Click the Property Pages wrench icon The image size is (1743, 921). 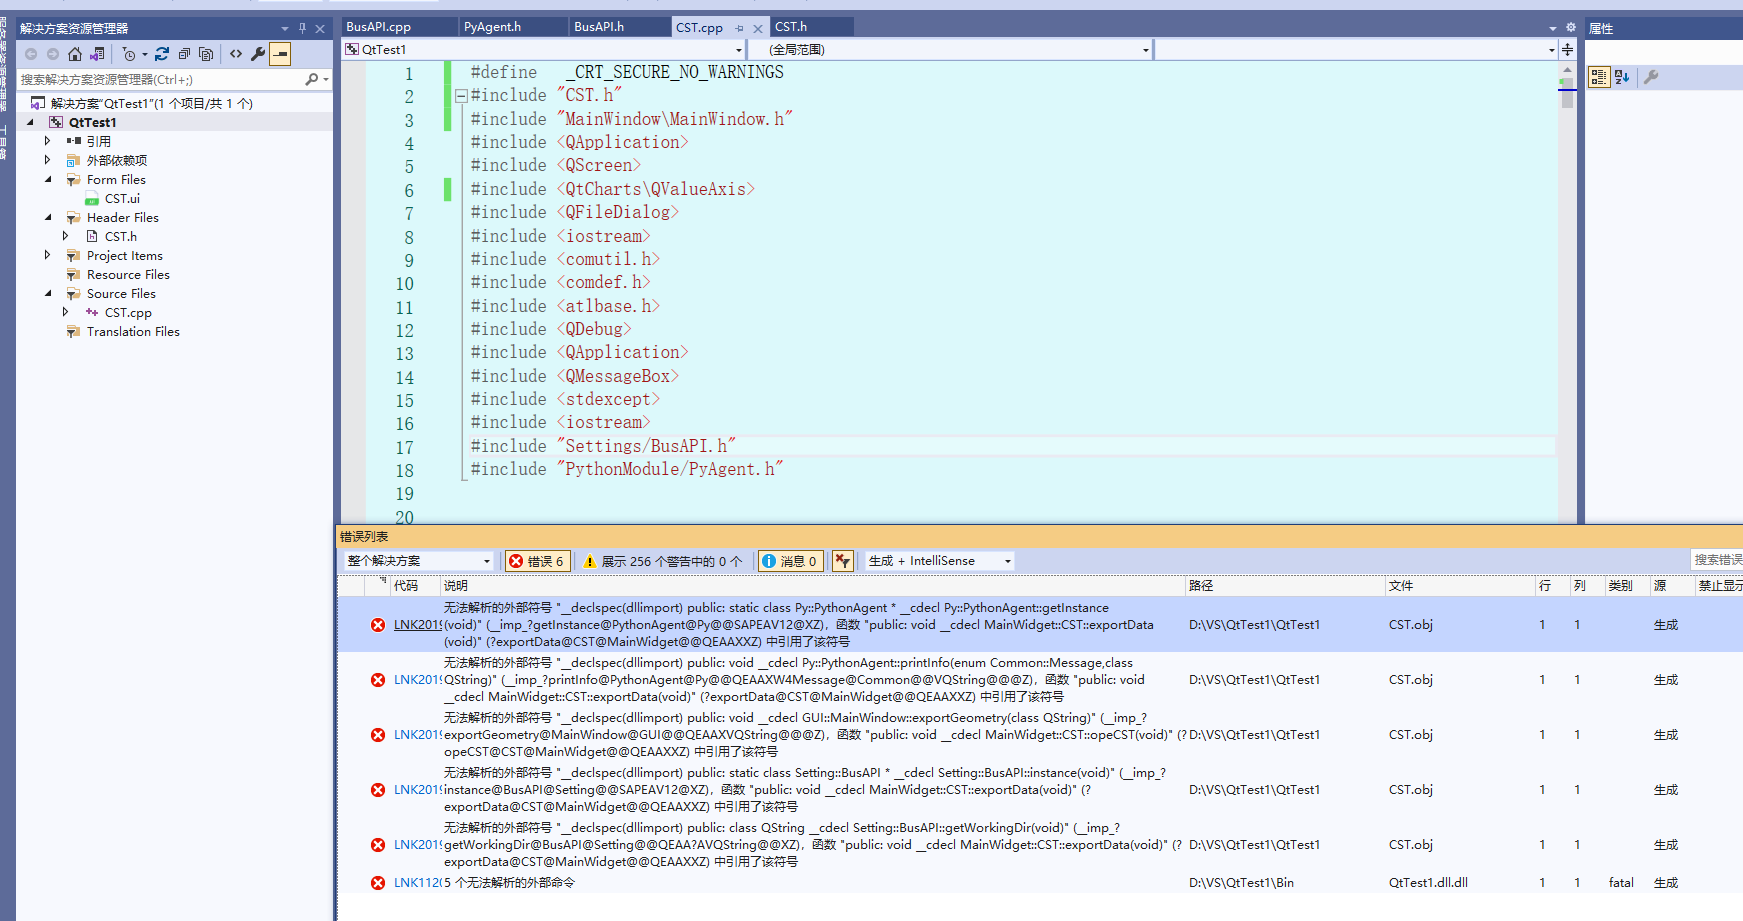[x=1651, y=77]
